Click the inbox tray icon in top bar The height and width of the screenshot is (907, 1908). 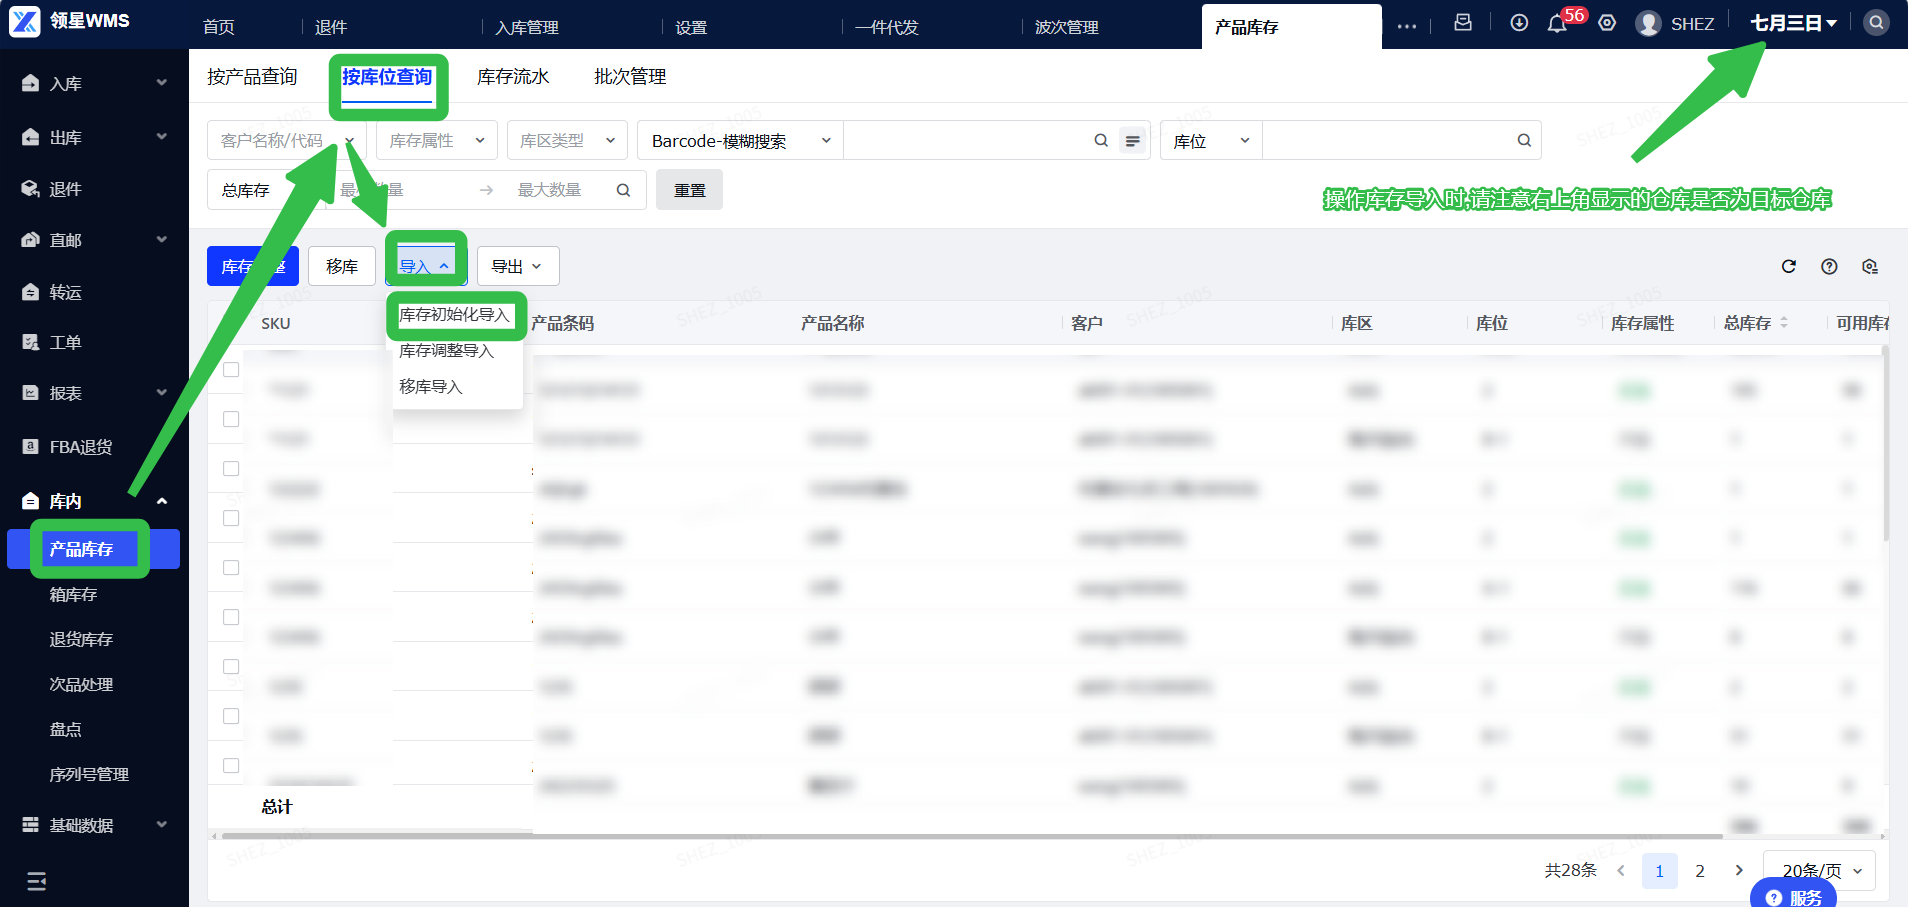(x=1463, y=22)
